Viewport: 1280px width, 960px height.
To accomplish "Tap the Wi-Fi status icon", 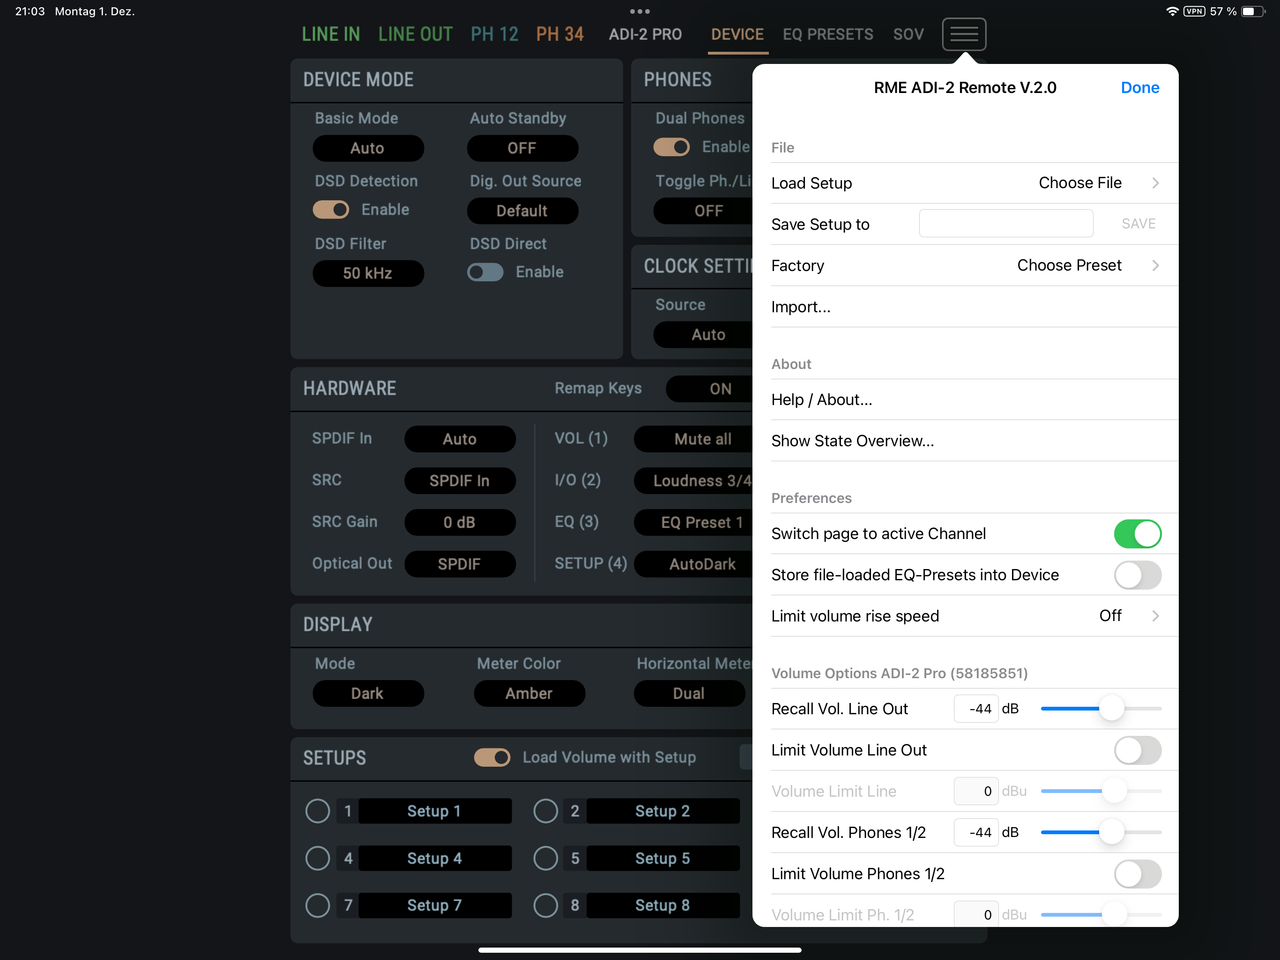I will pos(1172,11).
